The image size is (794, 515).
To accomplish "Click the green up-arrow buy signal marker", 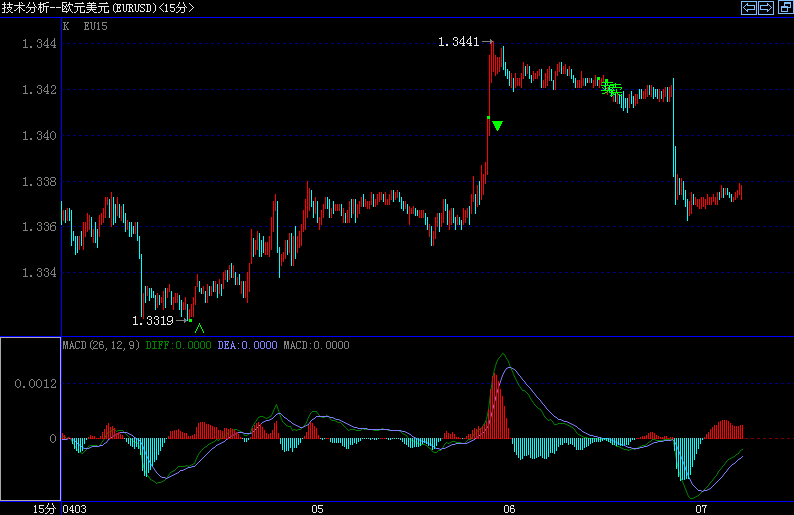I will coord(200,328).
